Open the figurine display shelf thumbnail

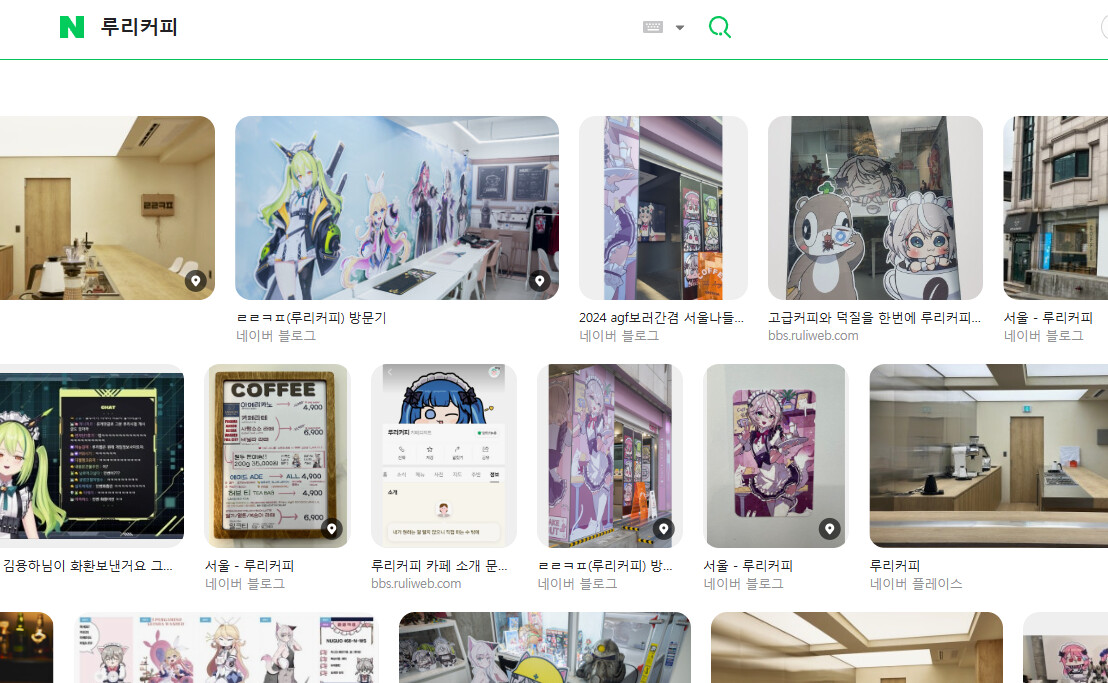pyautogui.click(x=545, y=648)
